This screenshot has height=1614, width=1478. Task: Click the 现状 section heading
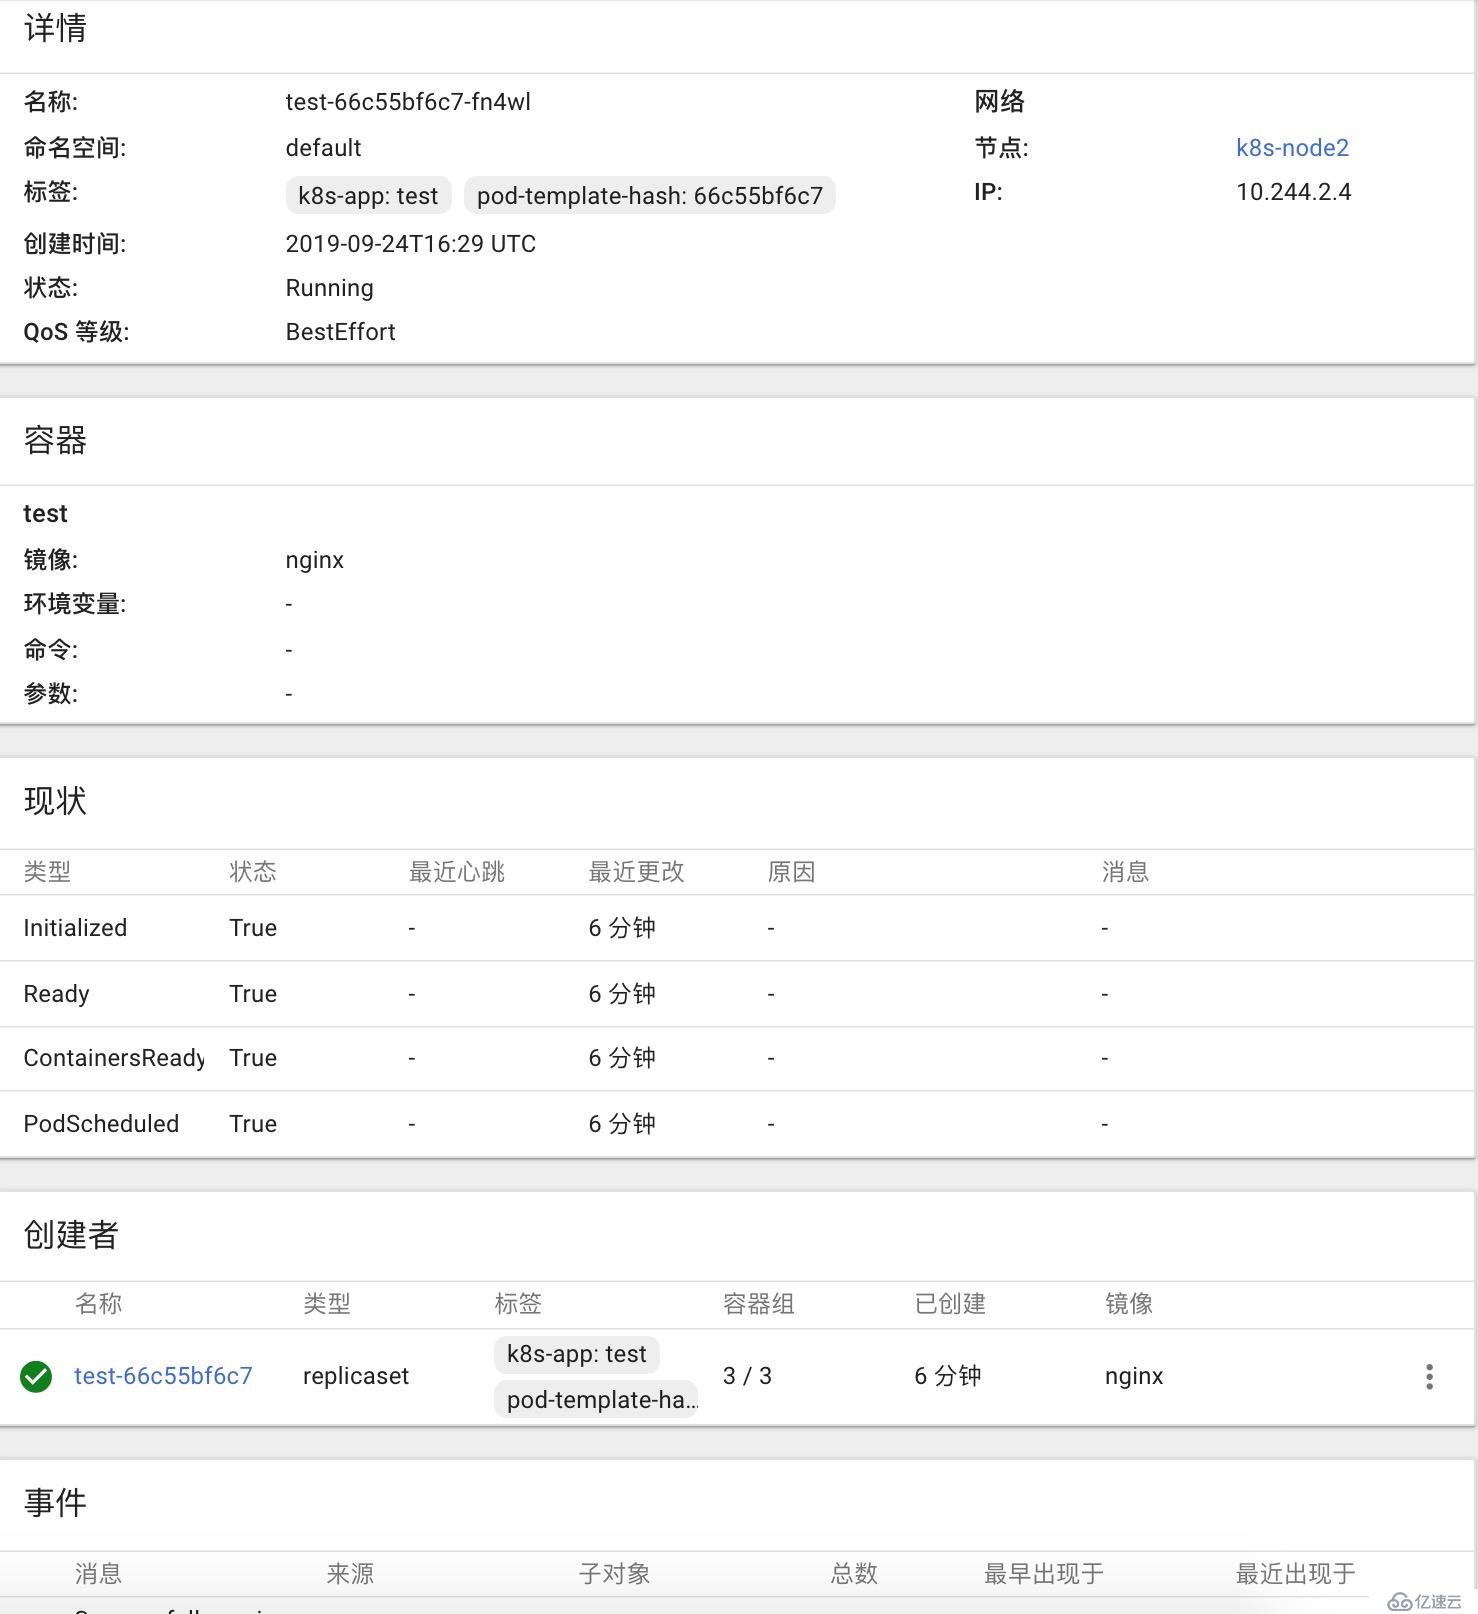55,801
